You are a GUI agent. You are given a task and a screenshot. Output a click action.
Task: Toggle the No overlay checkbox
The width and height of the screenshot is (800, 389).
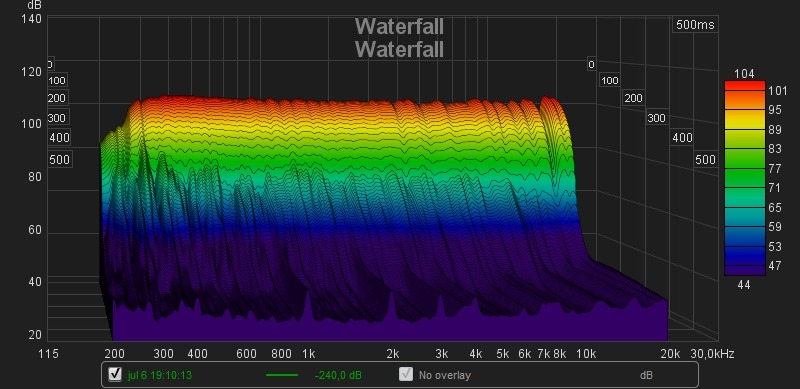(406, 375)
